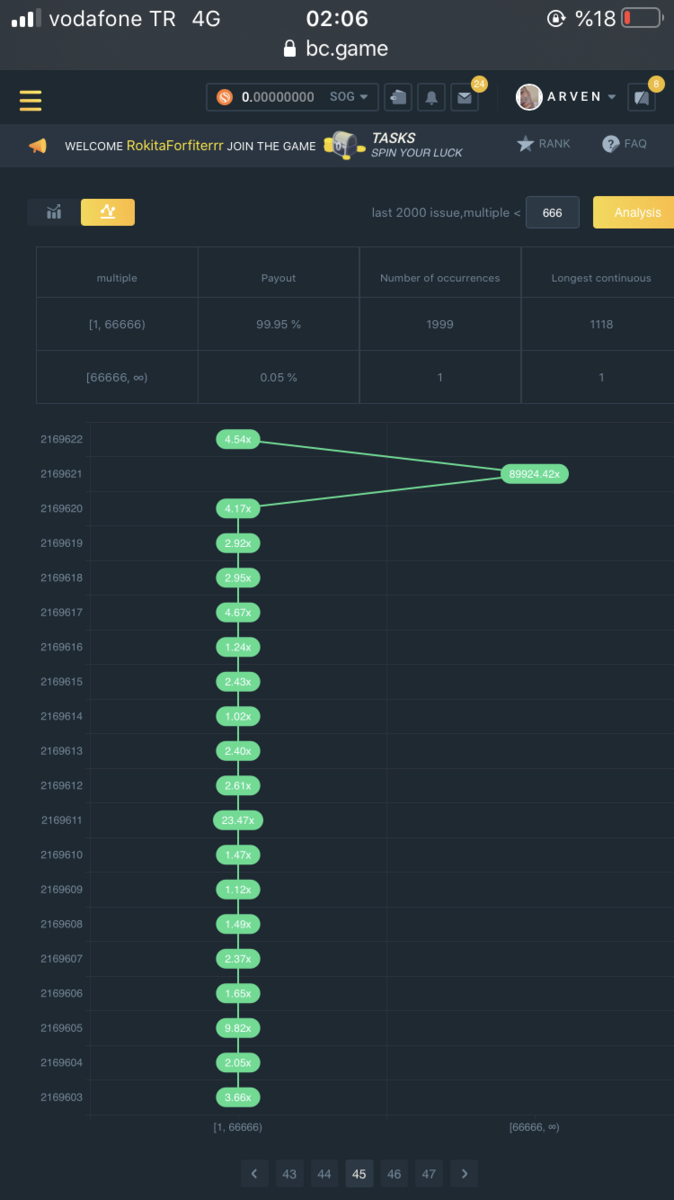Viewport: 674px width, 1200px height.
Task: Open the chat icon with badge
Action: tap(641, 97)
